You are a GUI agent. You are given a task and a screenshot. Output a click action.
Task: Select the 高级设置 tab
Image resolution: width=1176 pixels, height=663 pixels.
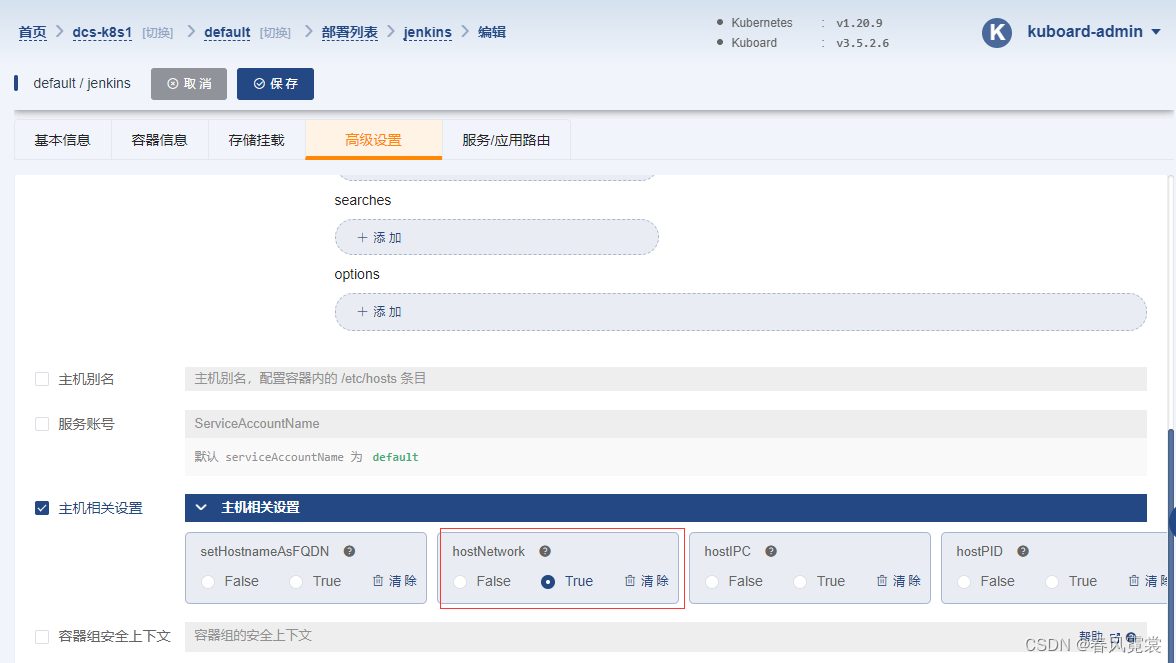374,140
